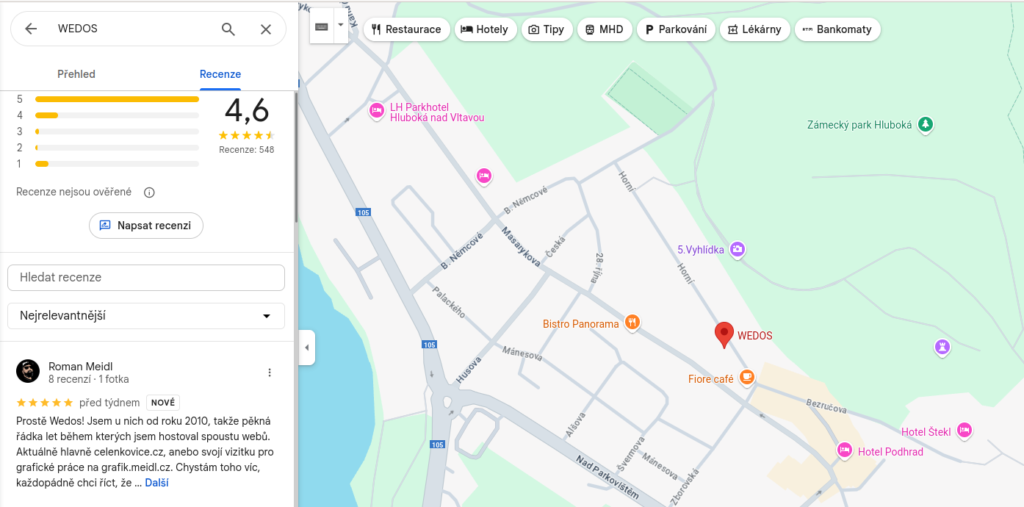Screen dimensions: 1024x507
Task: Select the Tipy chip
Action: pyautogui.click(x=547, y=29)
